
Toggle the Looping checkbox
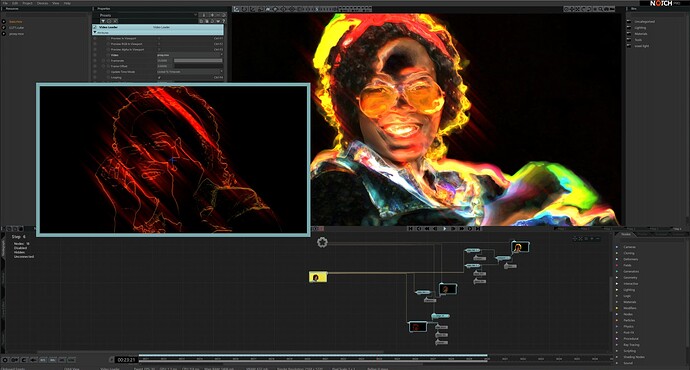(x=159, y=77)
